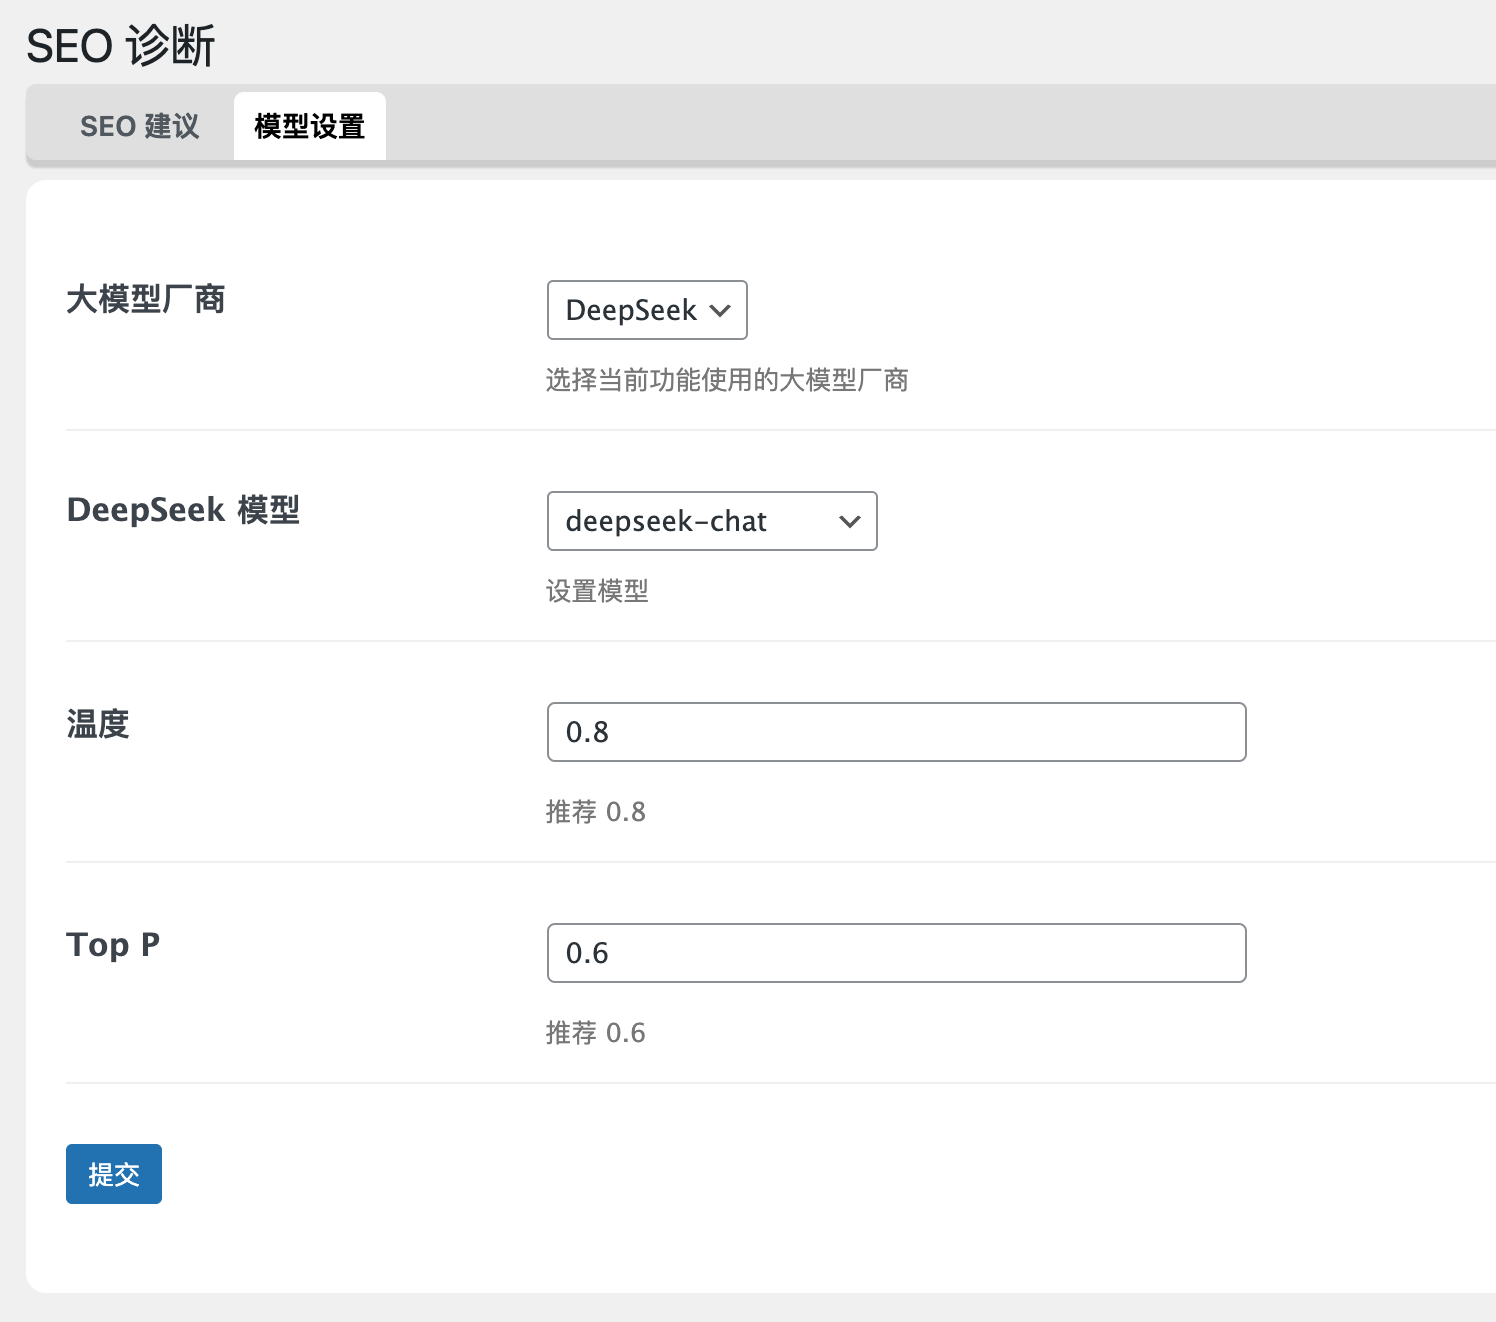Click the 温度 label

[98, 723]
